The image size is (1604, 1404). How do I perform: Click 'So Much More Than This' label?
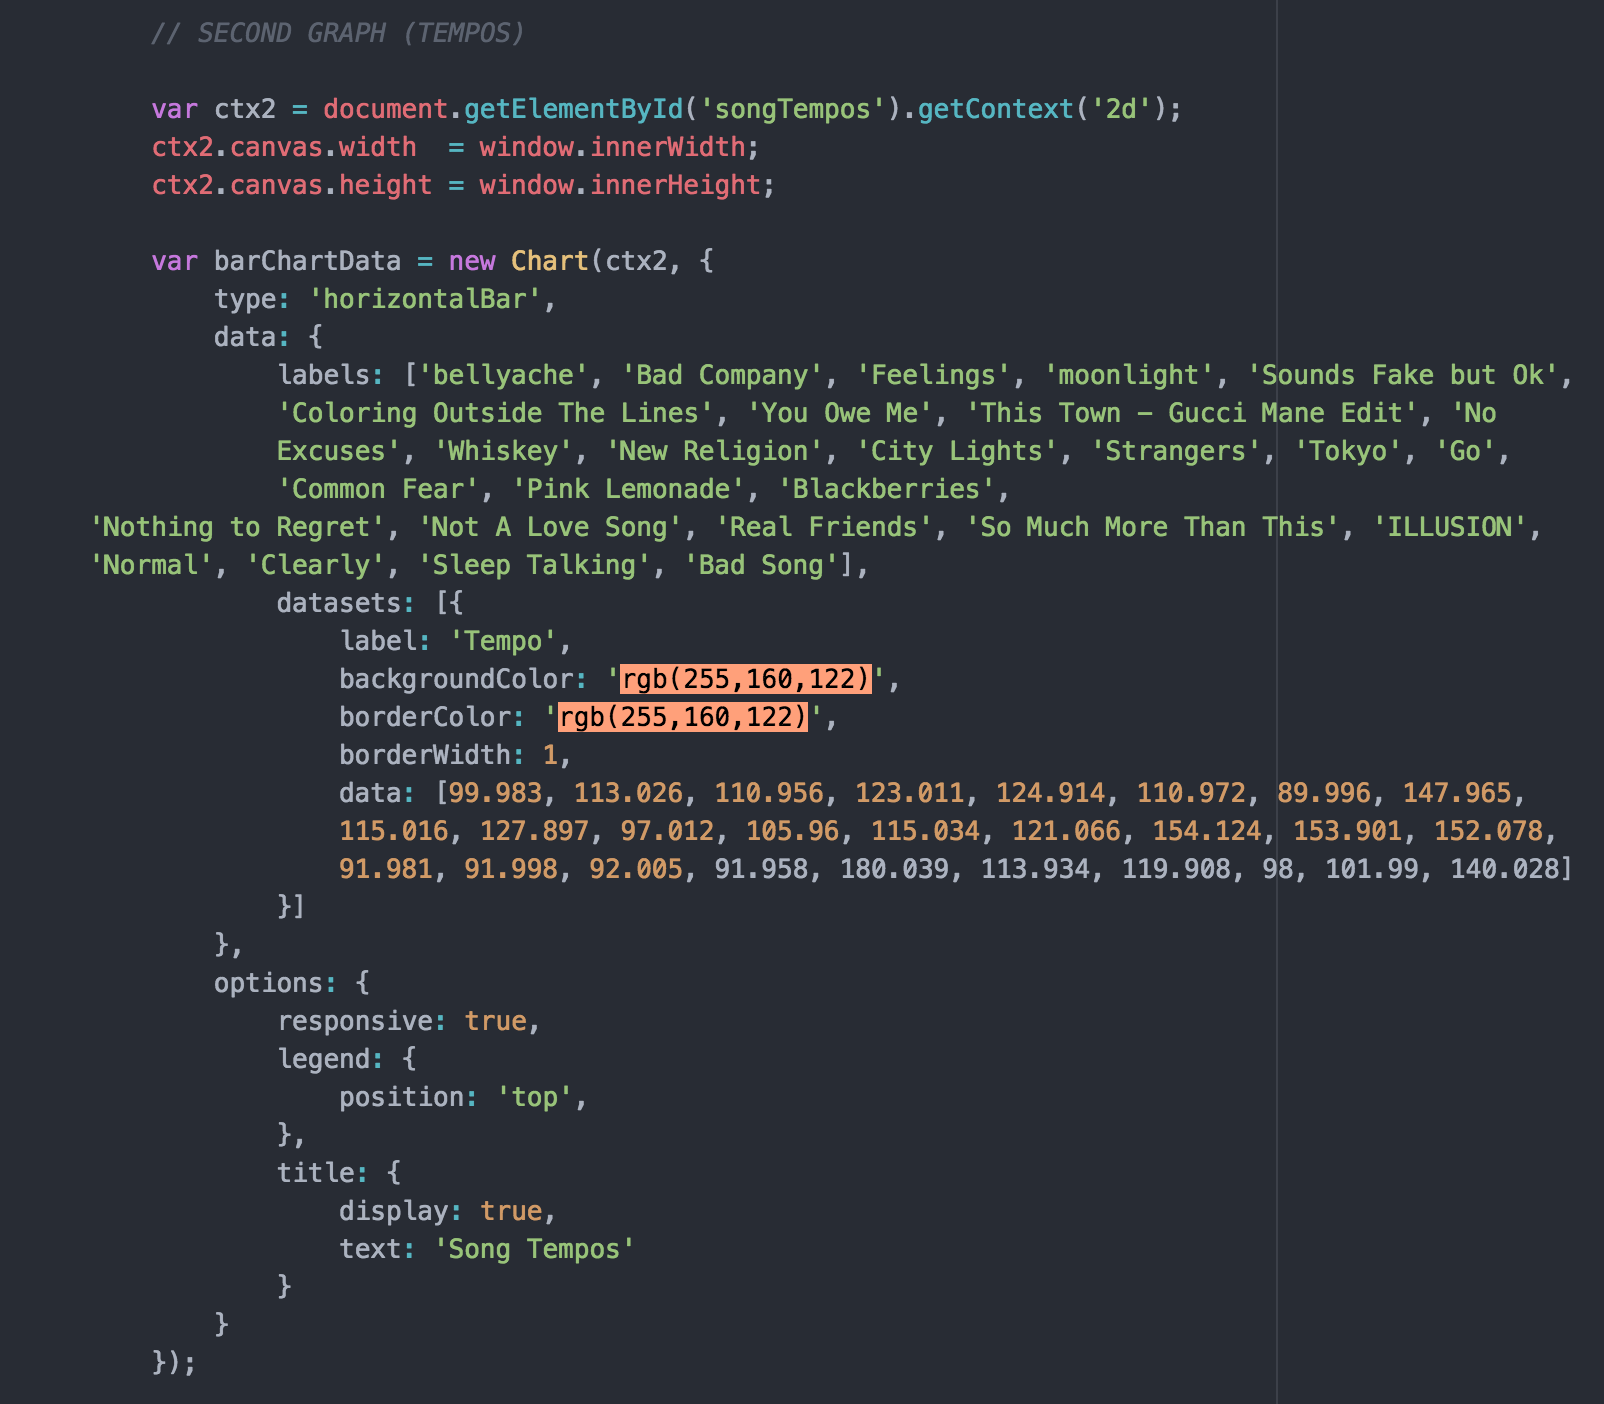pos(1153,527)
